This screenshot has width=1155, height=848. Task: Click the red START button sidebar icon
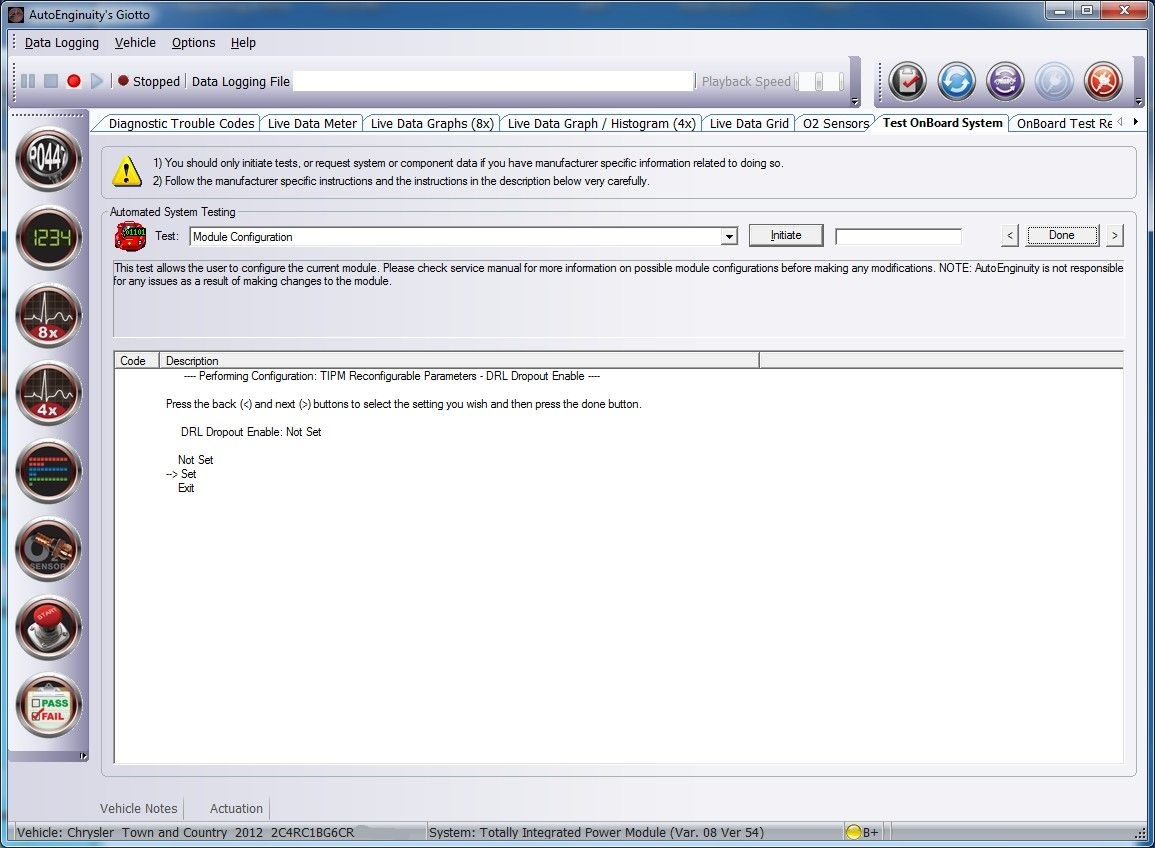tap(49, 628)
